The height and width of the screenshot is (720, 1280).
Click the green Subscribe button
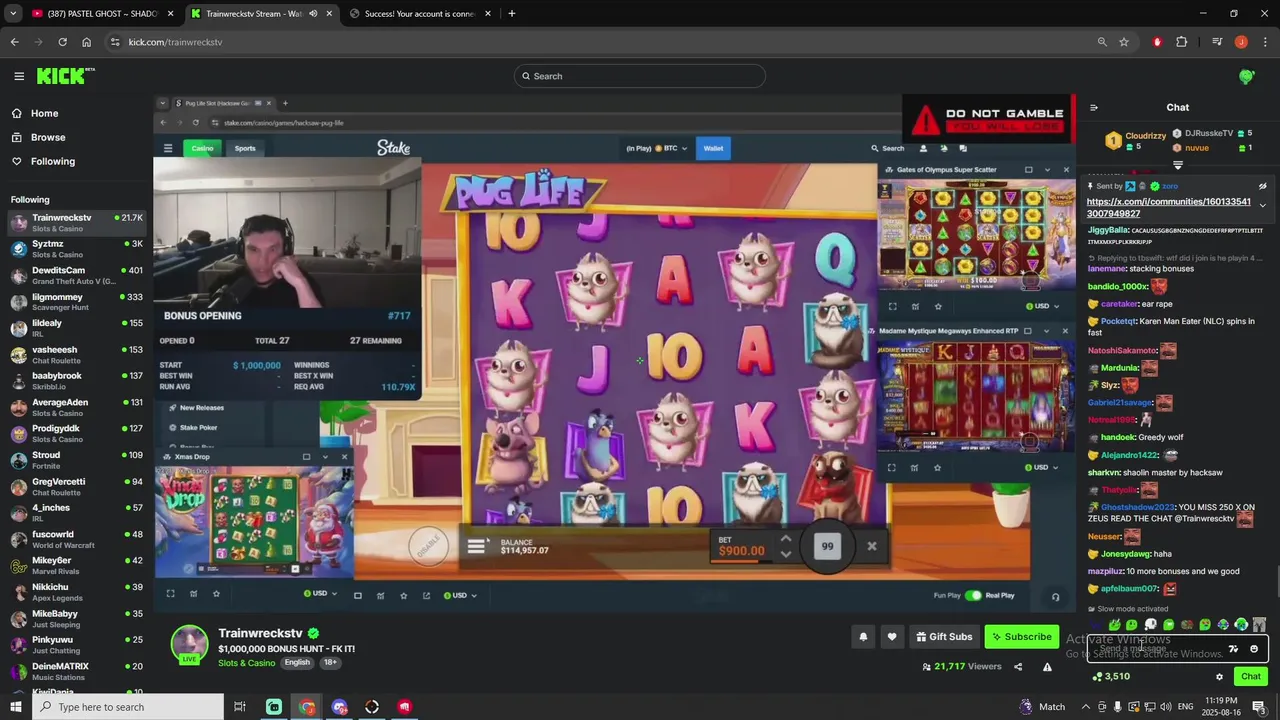(x=1021, y=637)
